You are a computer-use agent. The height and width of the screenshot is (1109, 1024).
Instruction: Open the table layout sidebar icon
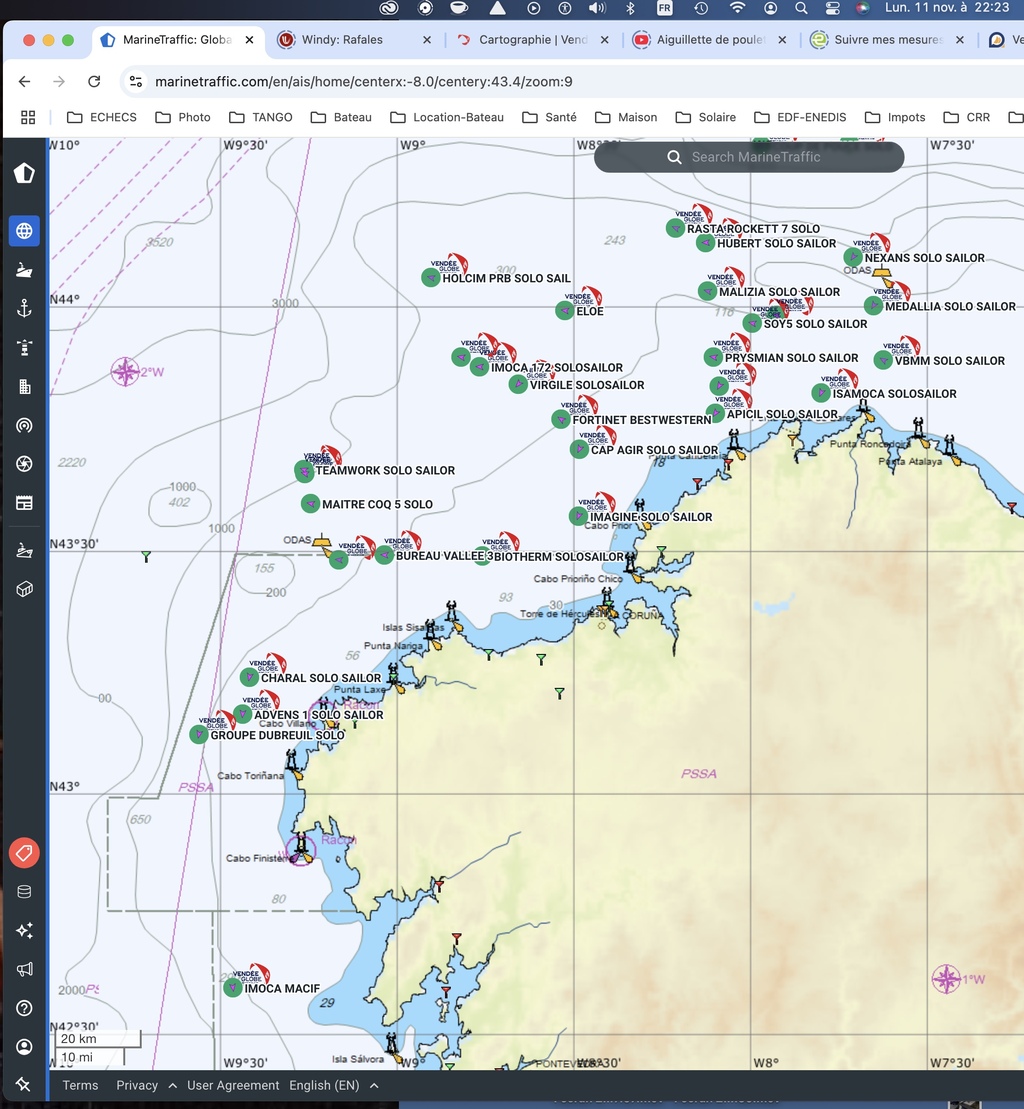click(x=24, y=503)
